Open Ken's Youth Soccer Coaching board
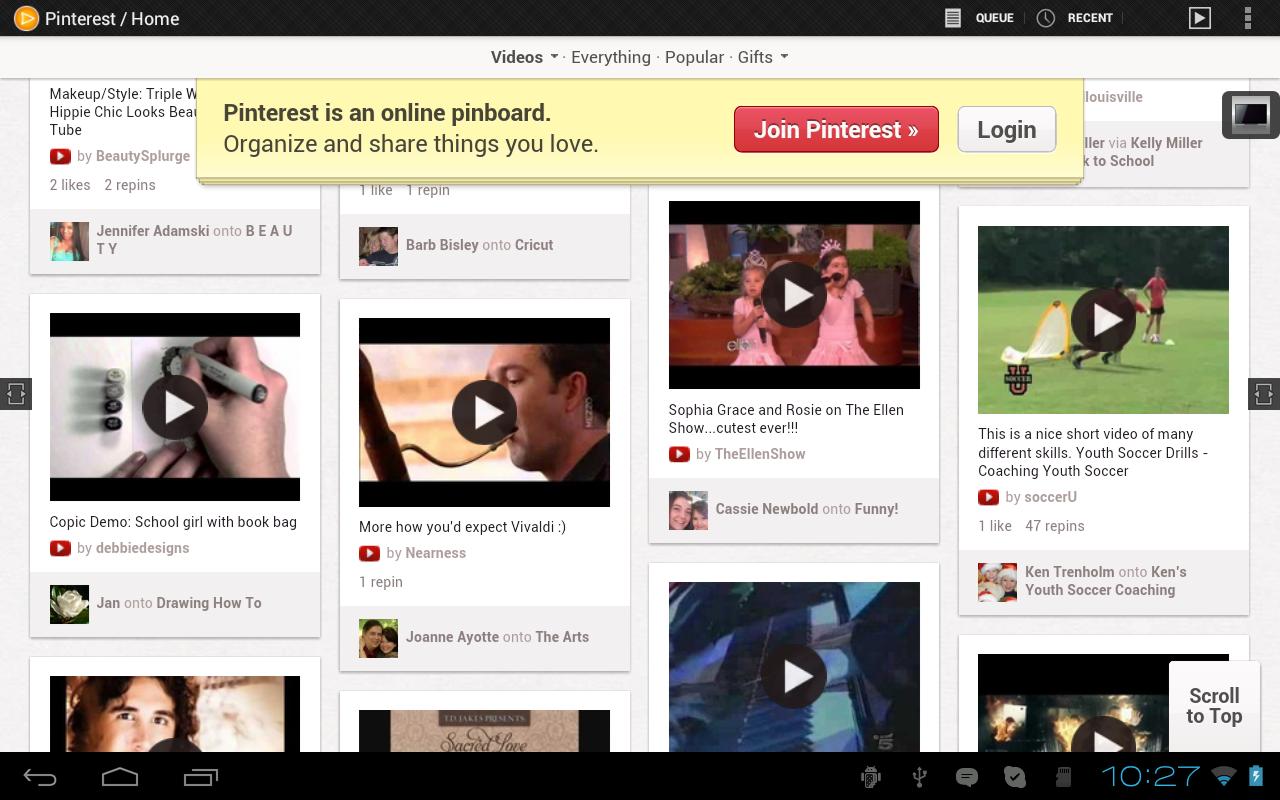The width and height of the screenshot is (1280, 800). 1106,581
